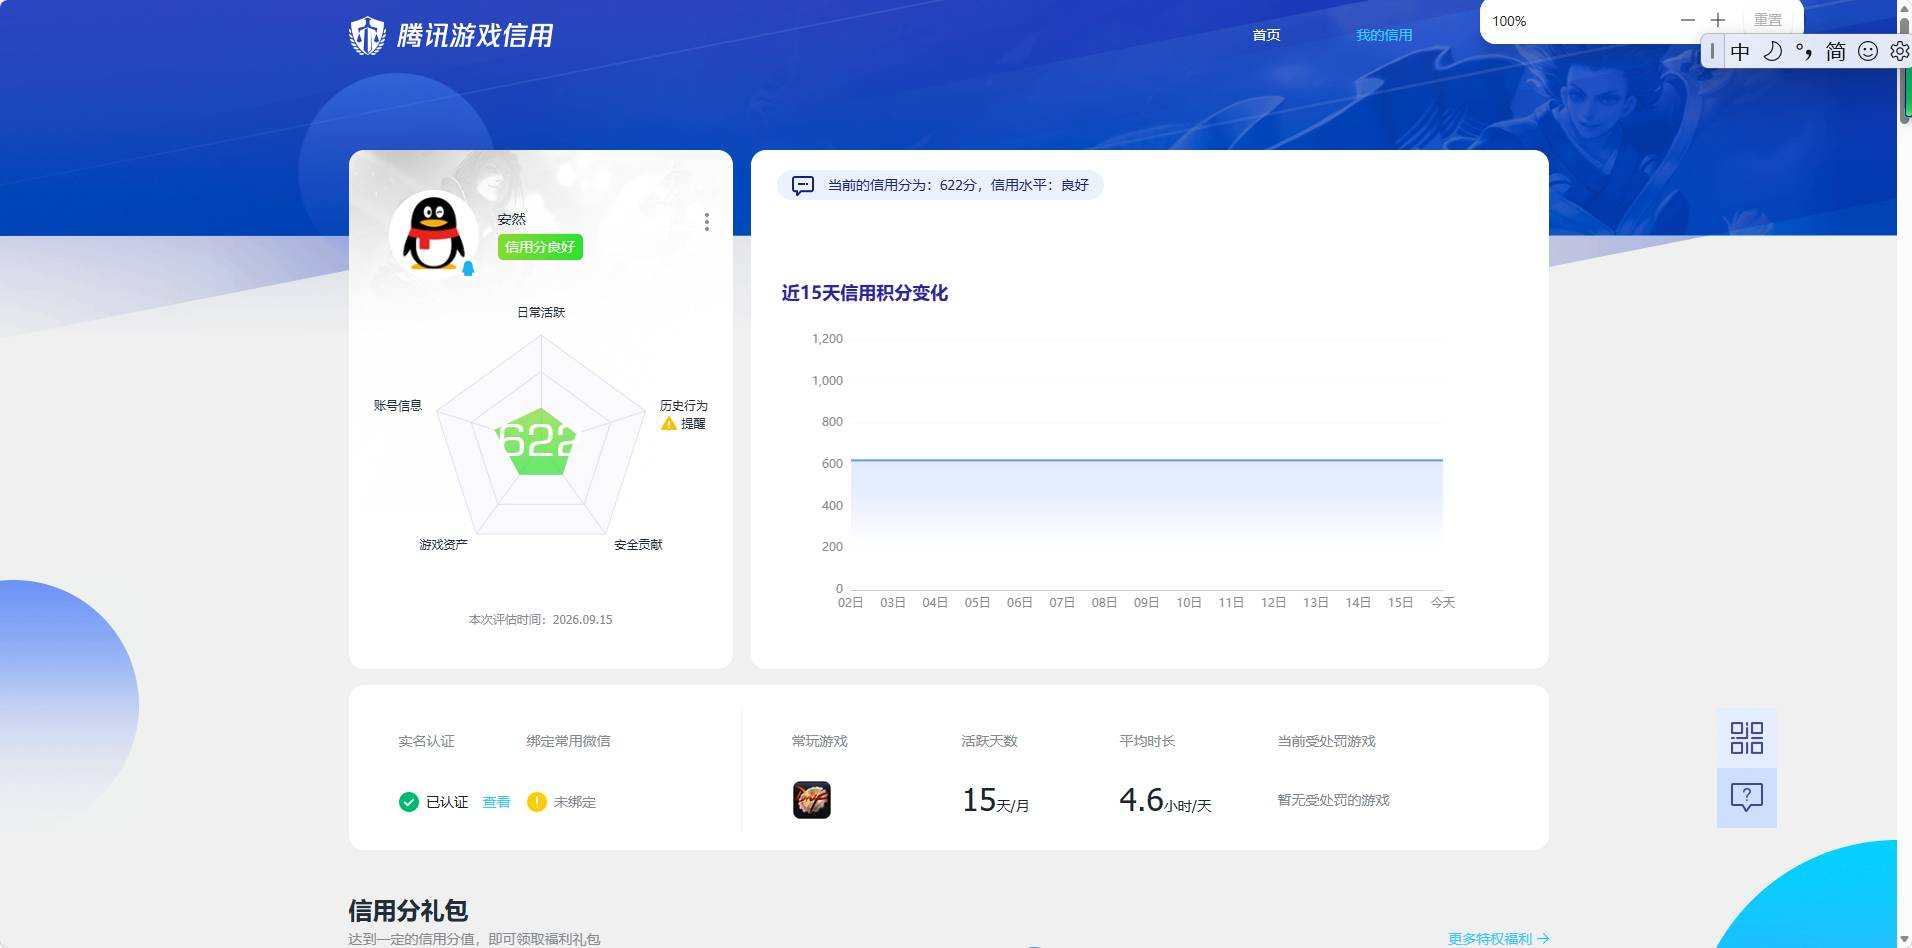Click the 今天 point on the chart axis
1912x948 pixels.
tap(1442, 602)
